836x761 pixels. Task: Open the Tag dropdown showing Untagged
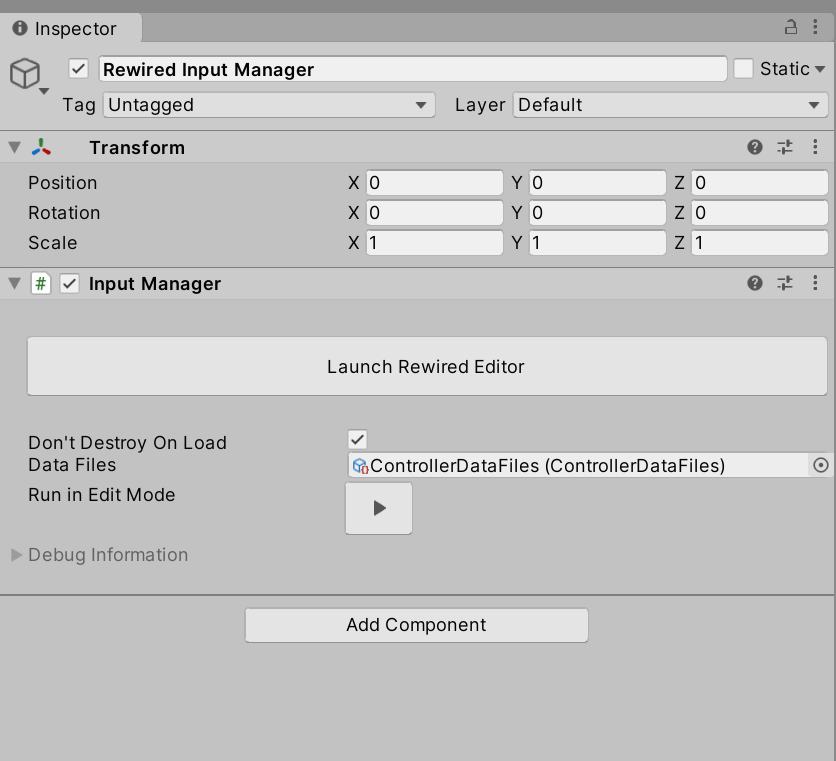click(269, 105)
